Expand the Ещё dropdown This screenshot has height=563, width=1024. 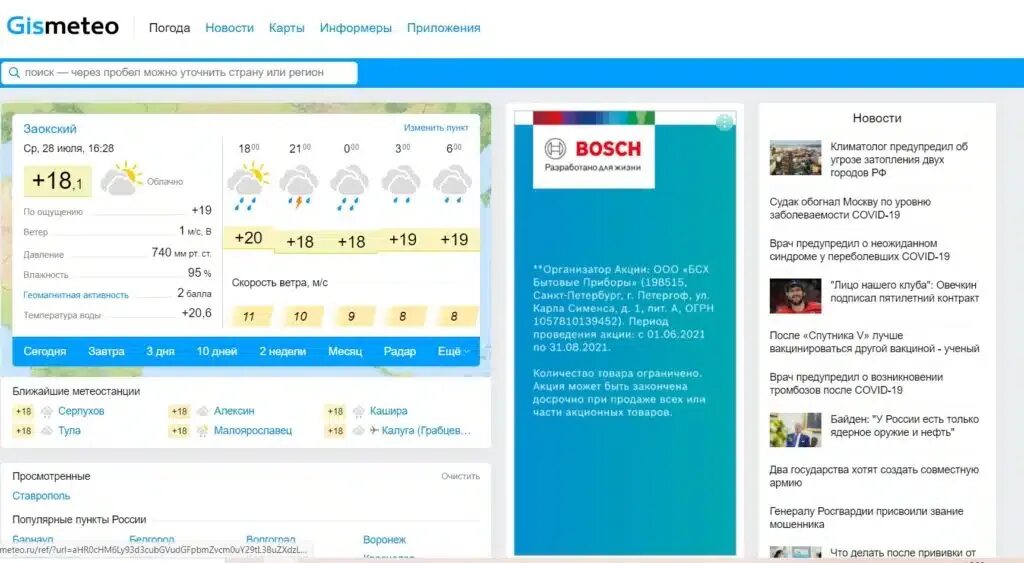pyautogui.click(x=453, y=351)
